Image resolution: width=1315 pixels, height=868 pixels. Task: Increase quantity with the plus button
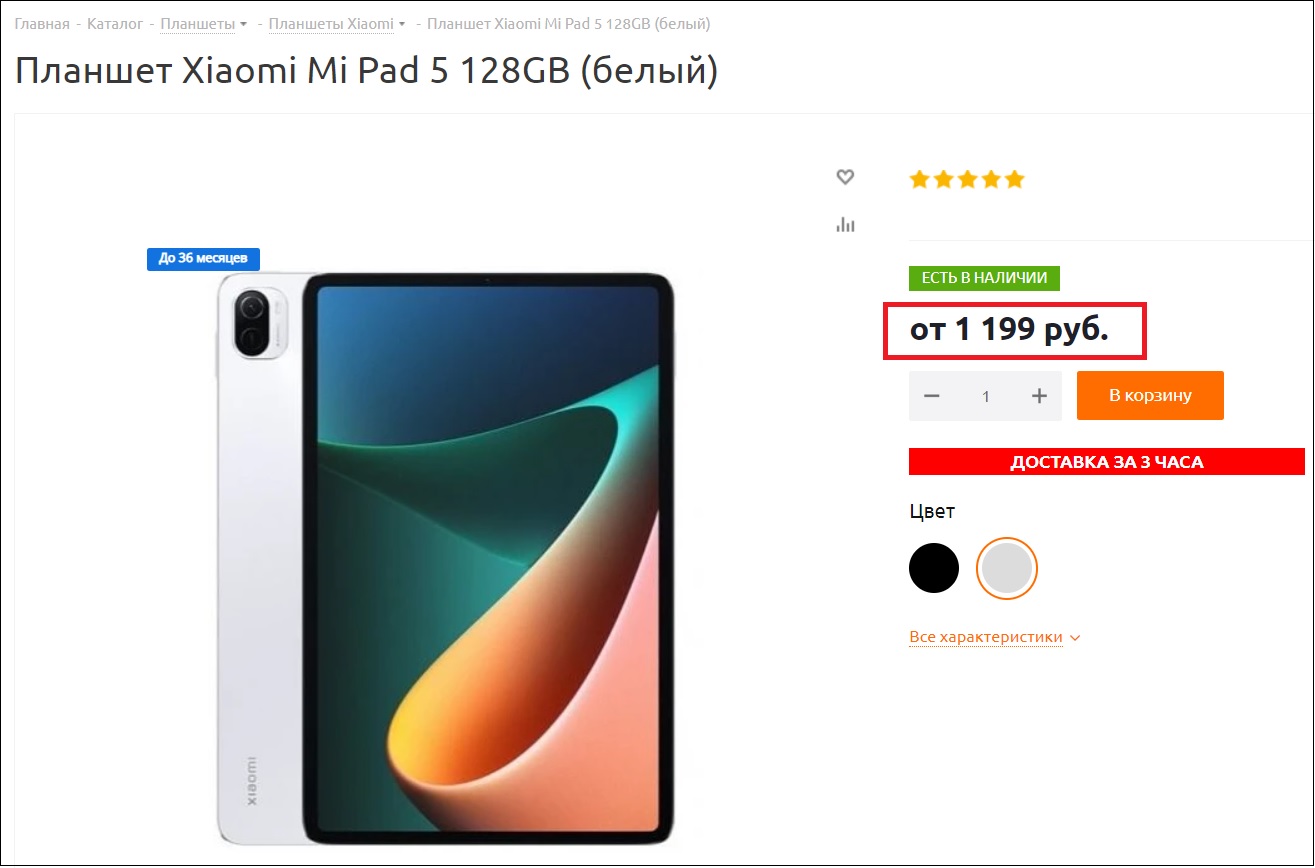pyautogui.click(x=1039, y=396)
